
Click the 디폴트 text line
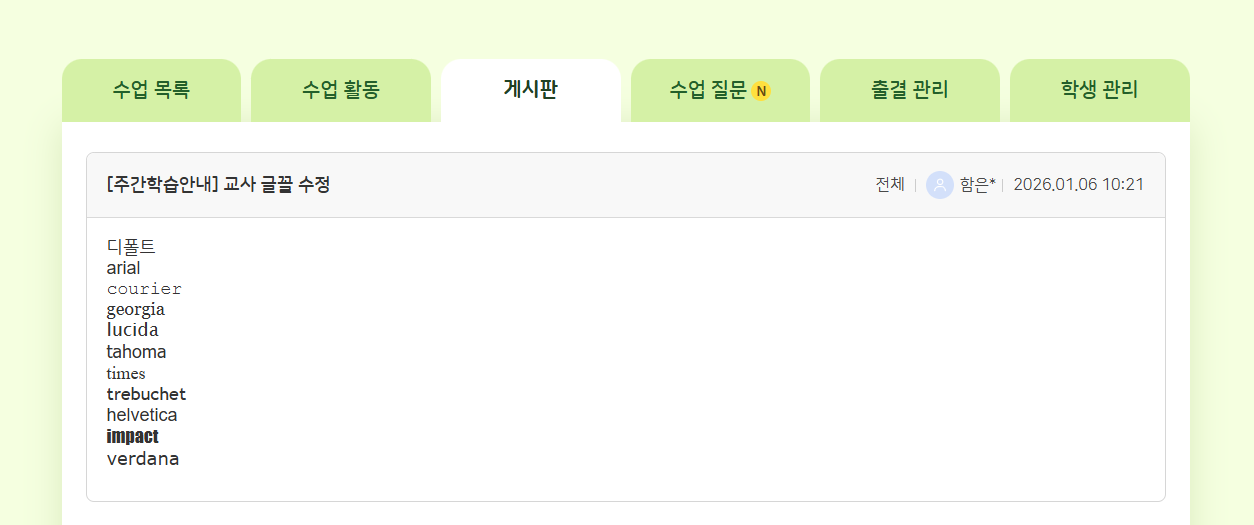(x=131, y=247)
